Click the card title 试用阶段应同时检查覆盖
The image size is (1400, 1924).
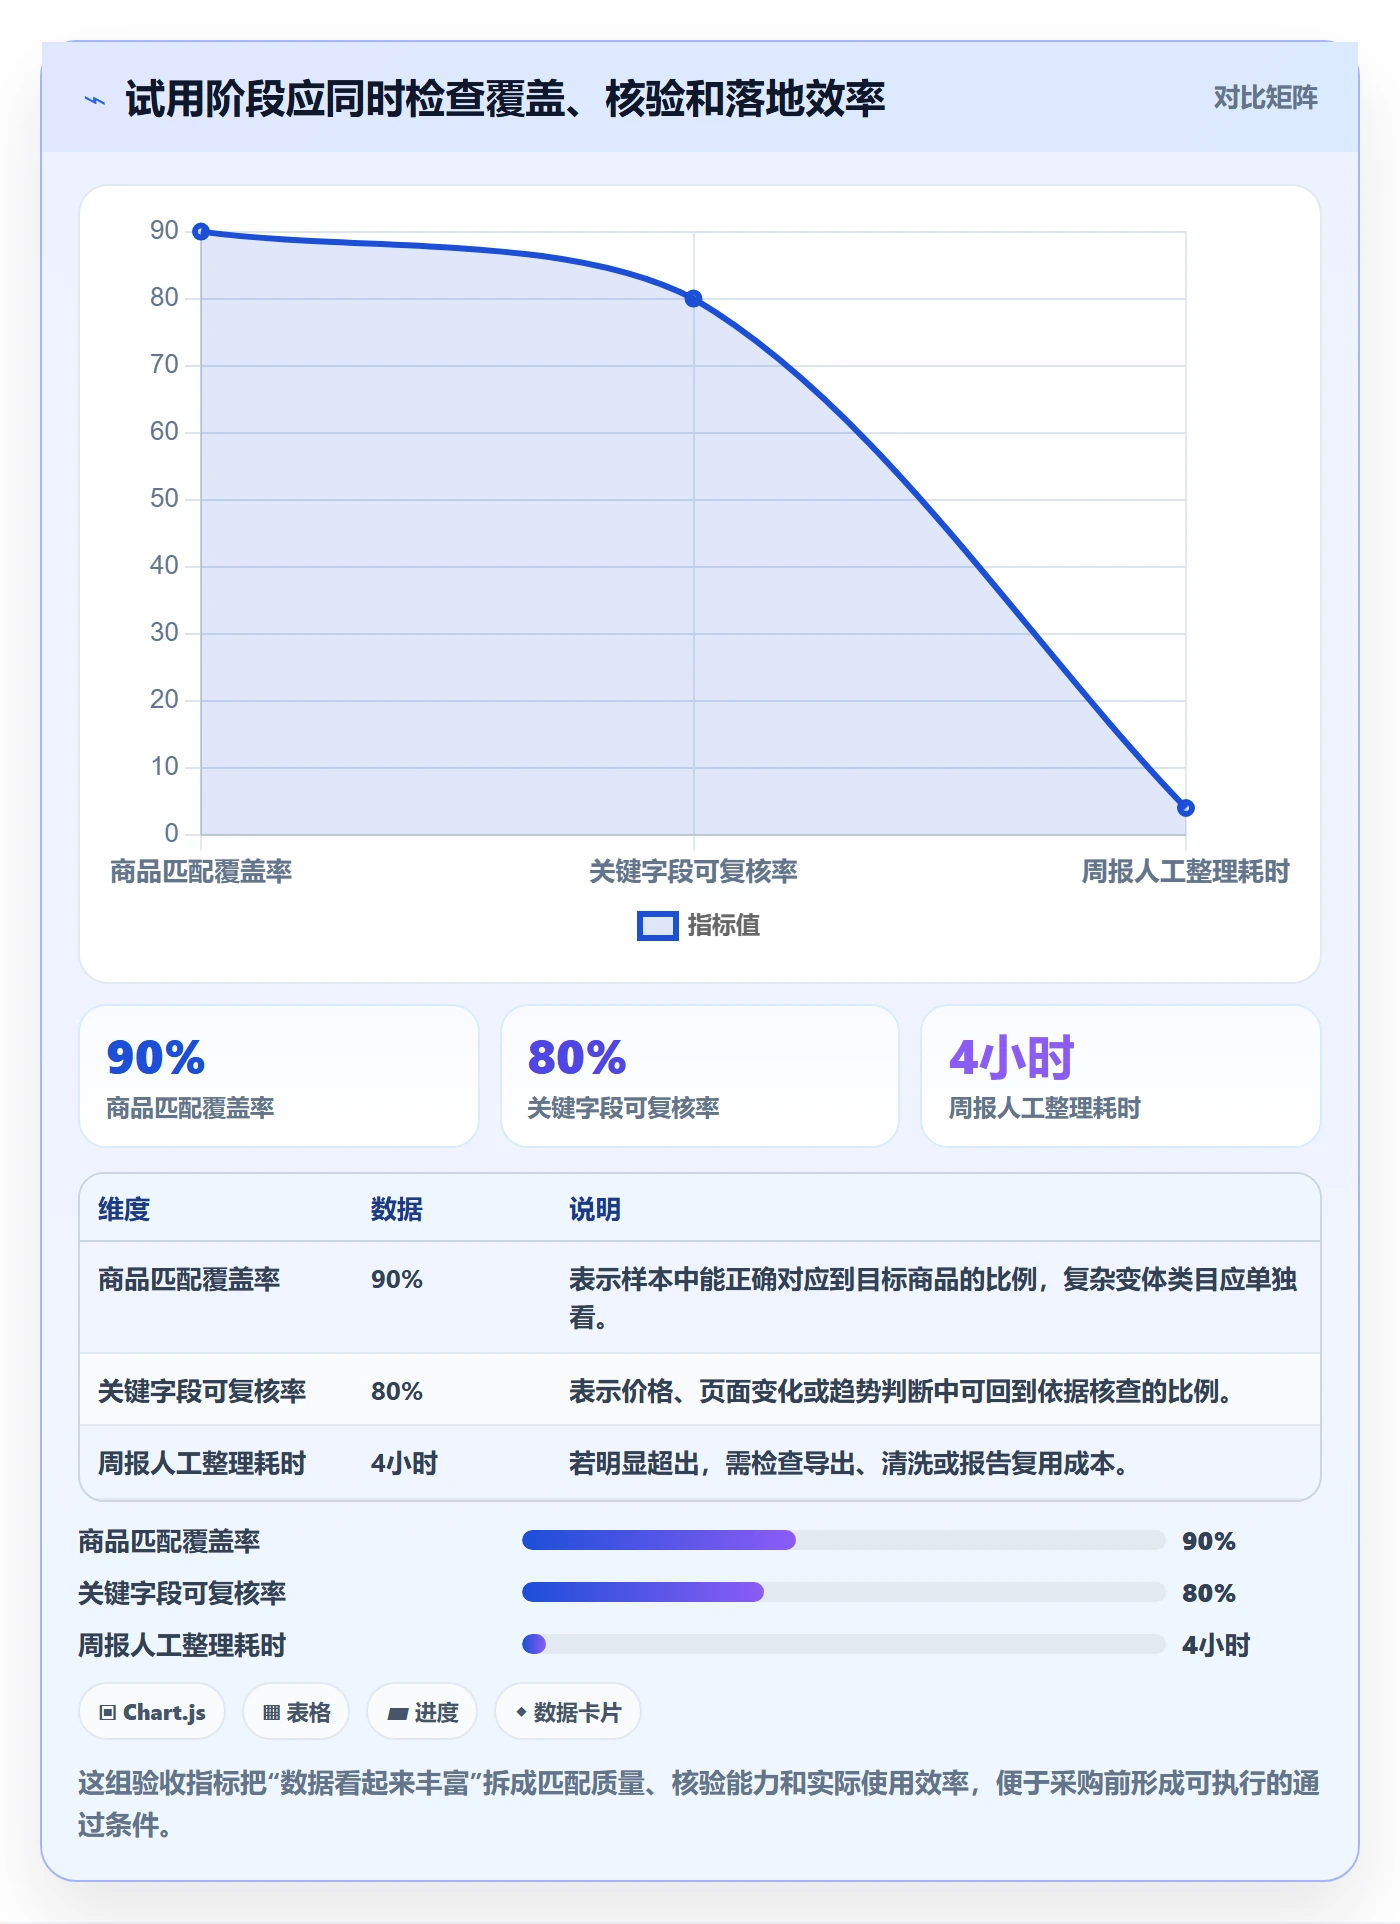click(x=505, y=99)
